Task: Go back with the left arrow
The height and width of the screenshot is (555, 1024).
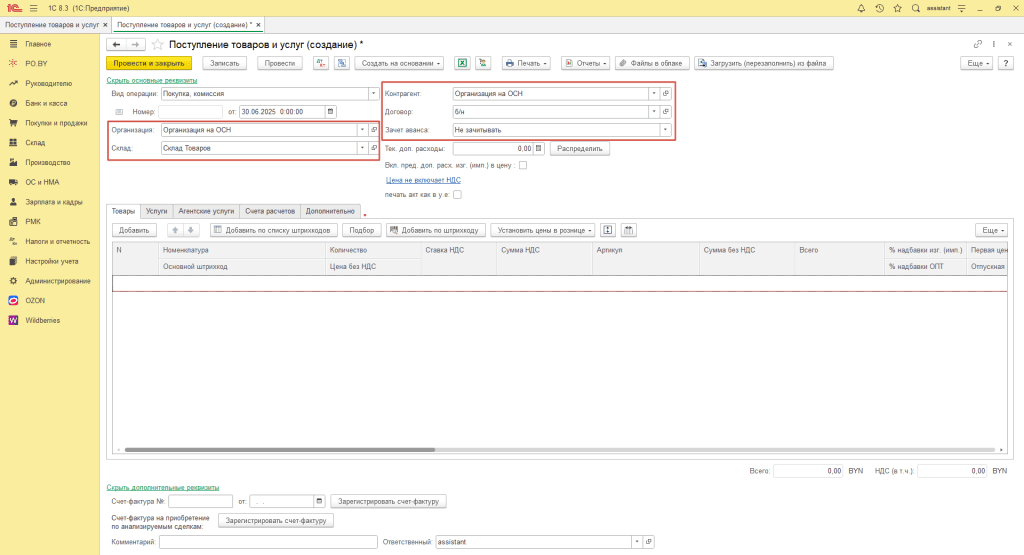Action: click(x=116, y=44)
